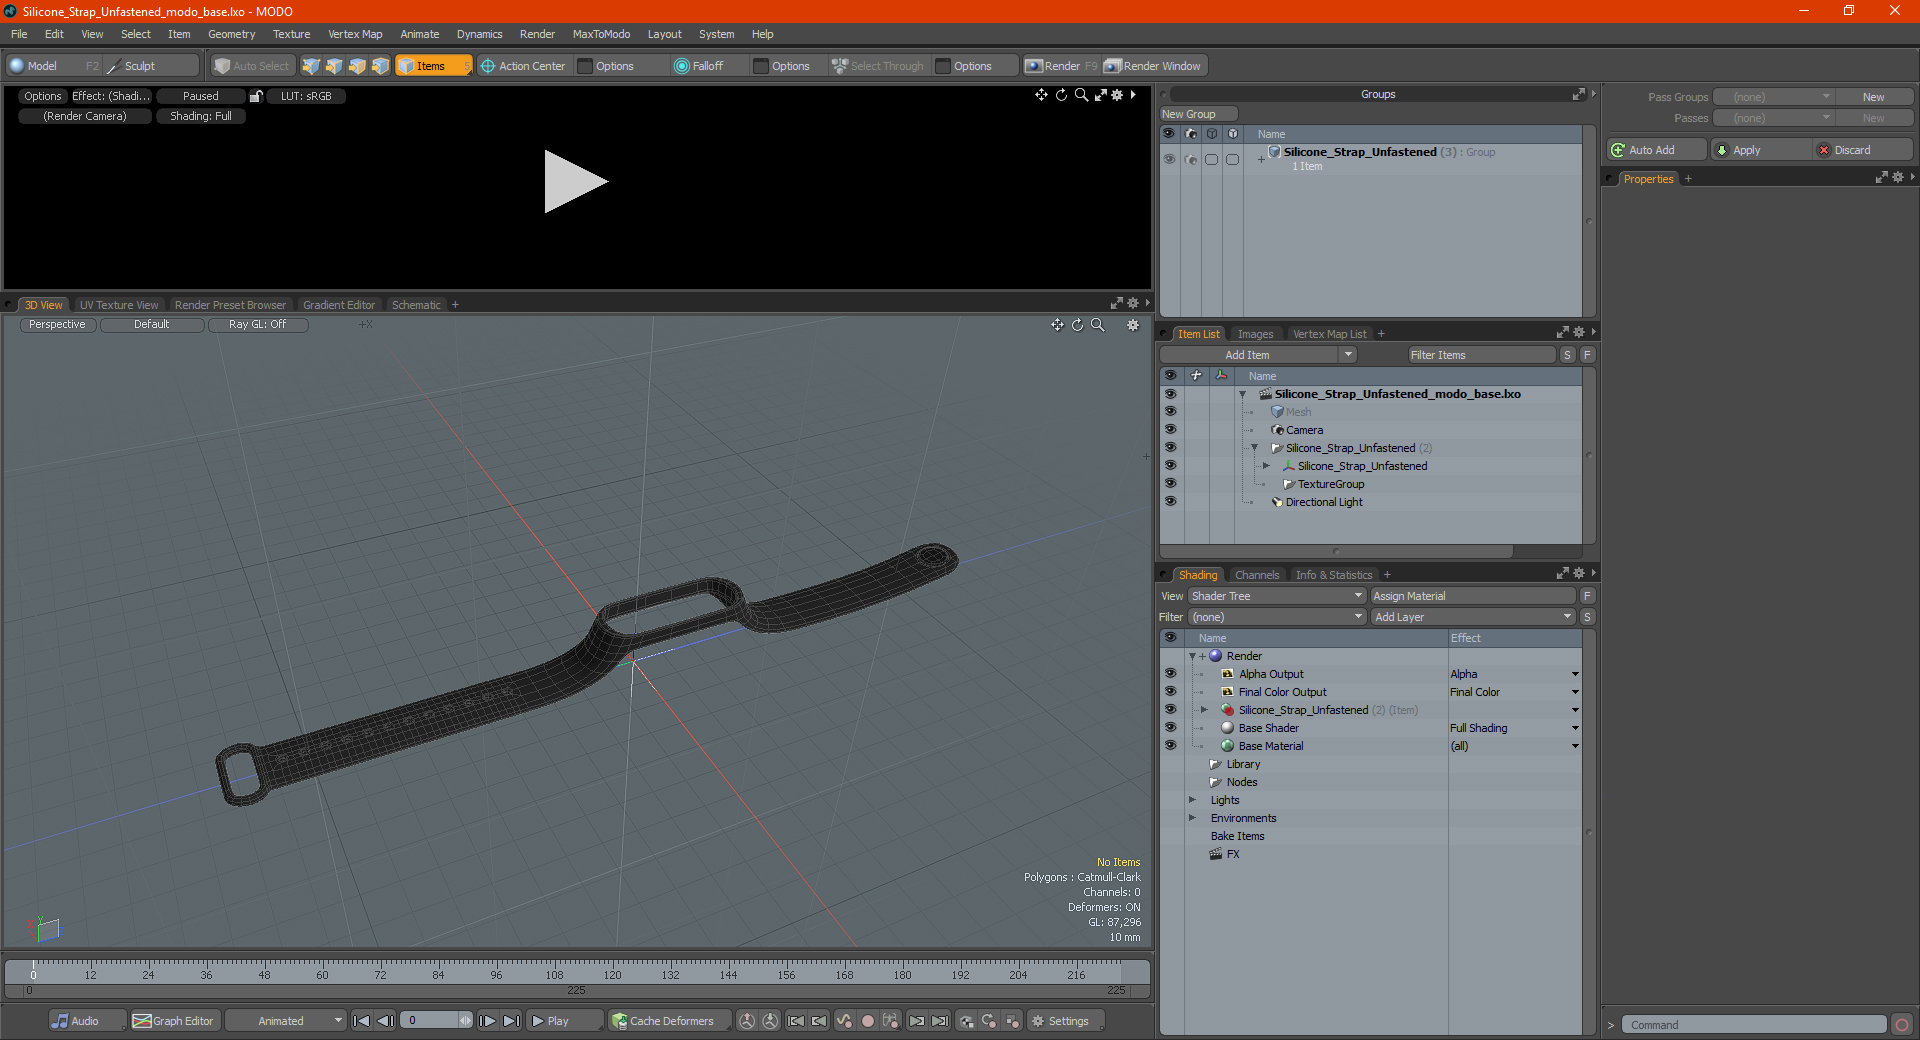
Task: Go to first frame
Action: [x=362, y=1021]
